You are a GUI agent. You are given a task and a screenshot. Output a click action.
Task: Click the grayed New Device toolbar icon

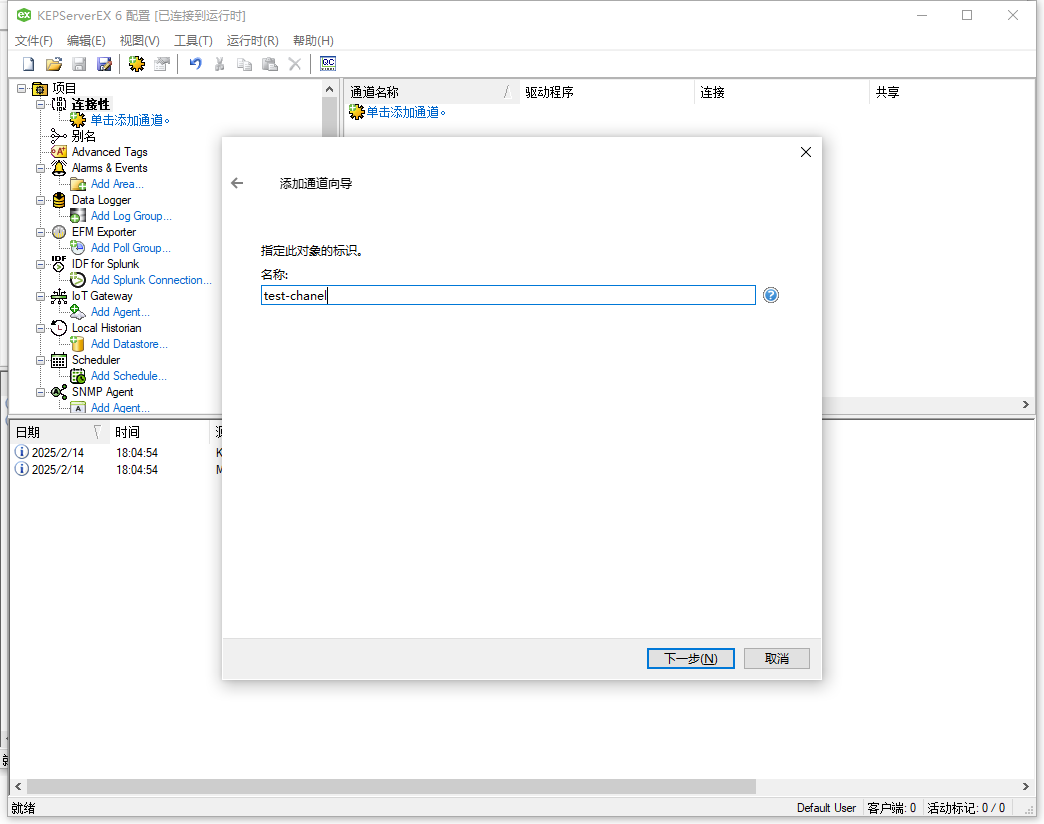pyautogui.click(x=162, y=64)
